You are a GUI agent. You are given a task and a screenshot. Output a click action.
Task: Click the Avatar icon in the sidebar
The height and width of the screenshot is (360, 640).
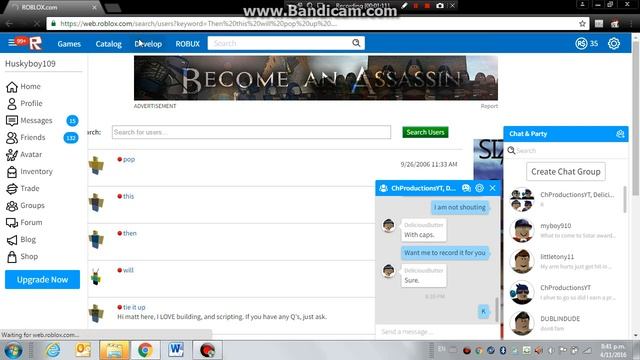coord(12,155)
